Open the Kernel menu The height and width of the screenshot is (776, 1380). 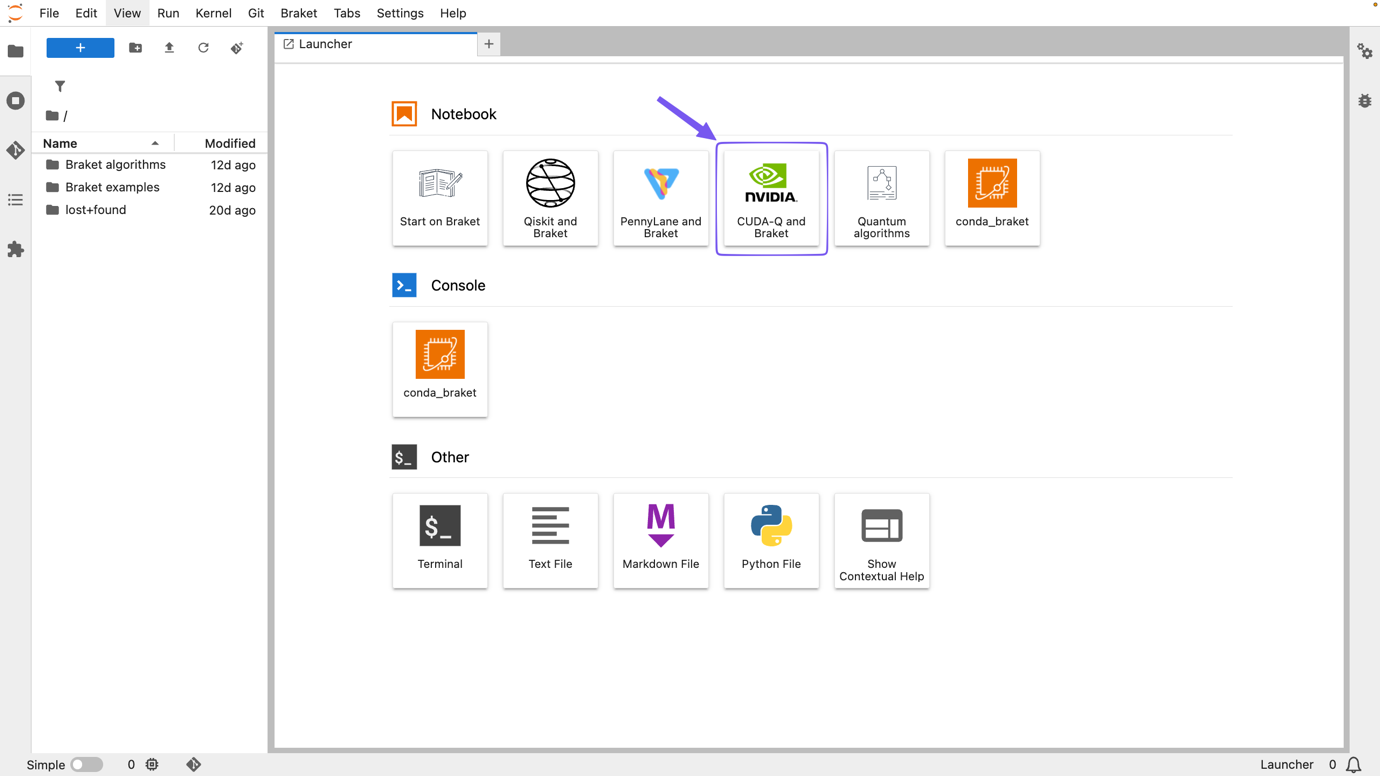tap(213, 13)
